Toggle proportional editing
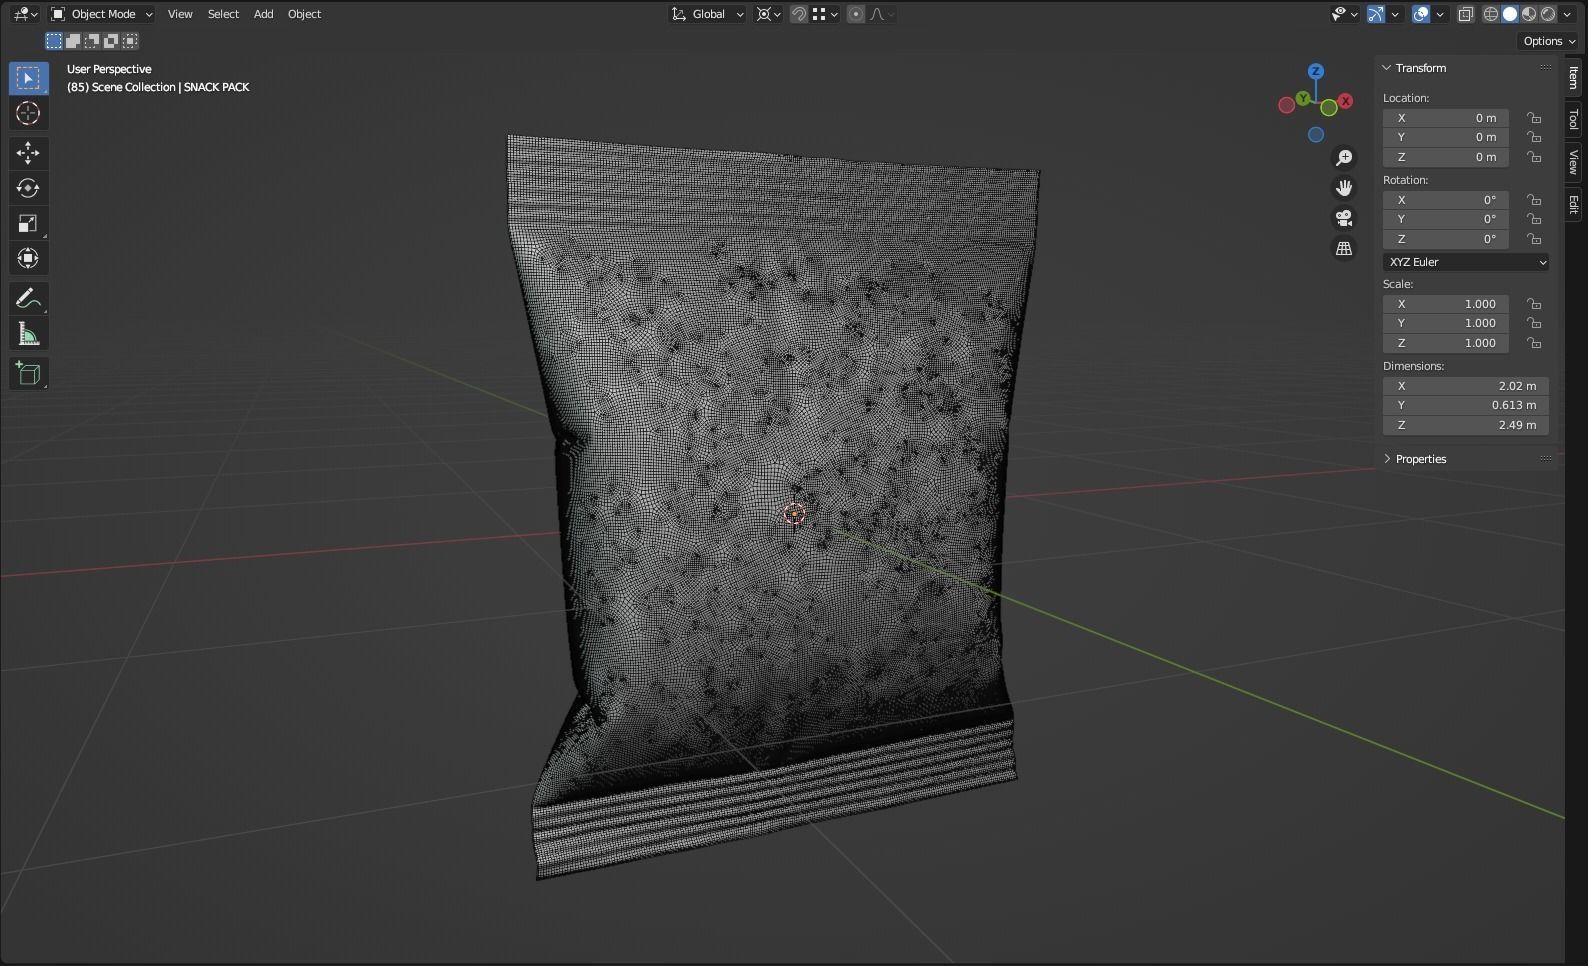The image size is (1588, 966). click(856, 14)
